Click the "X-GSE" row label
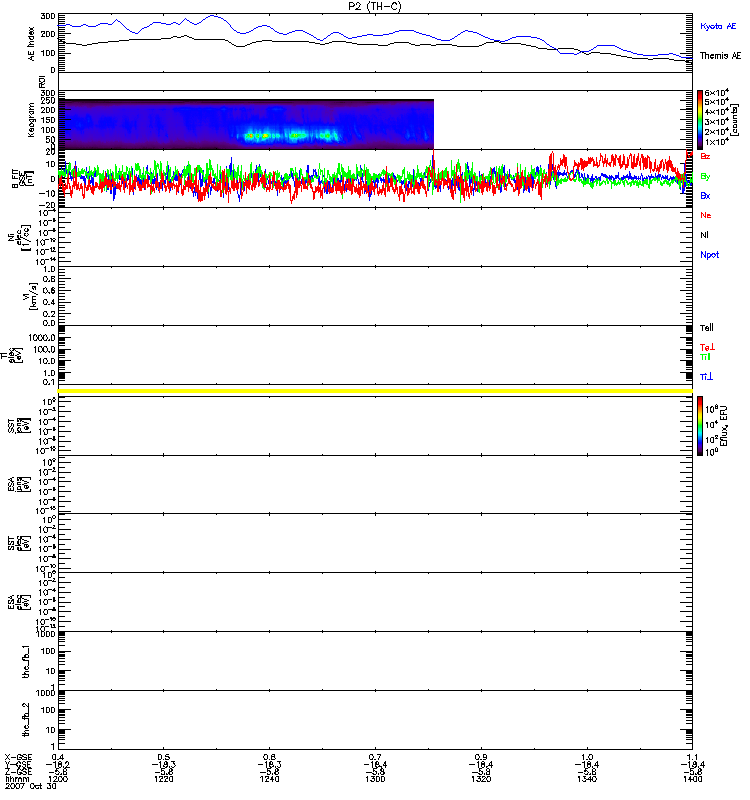 tap(18, 758)
